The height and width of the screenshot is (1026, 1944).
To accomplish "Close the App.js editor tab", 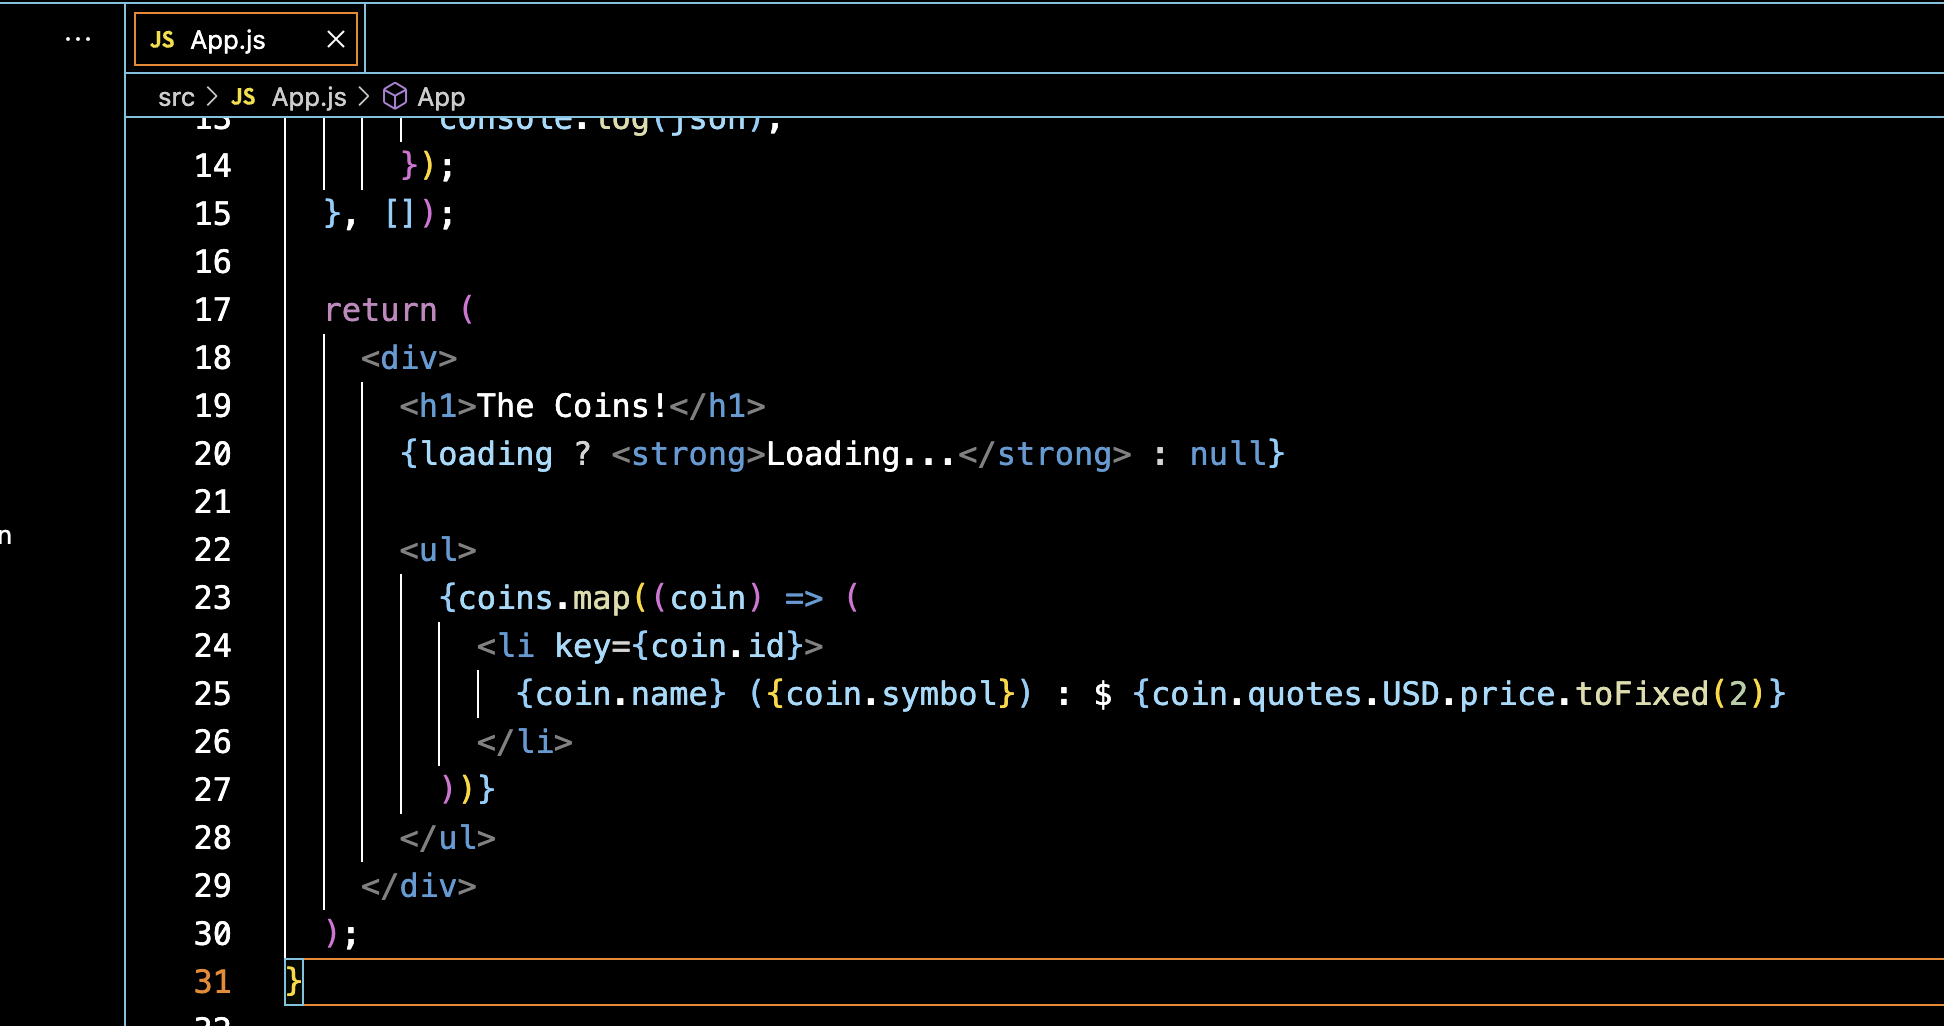I will [x=335, y=39].
